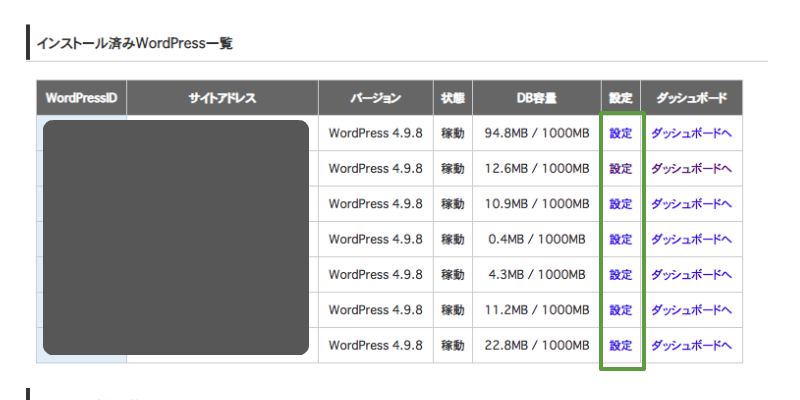Click WordPress 4.9.8 in the 22.8MB row
Viewport: 800px width, 400px height.
point(376,345)
